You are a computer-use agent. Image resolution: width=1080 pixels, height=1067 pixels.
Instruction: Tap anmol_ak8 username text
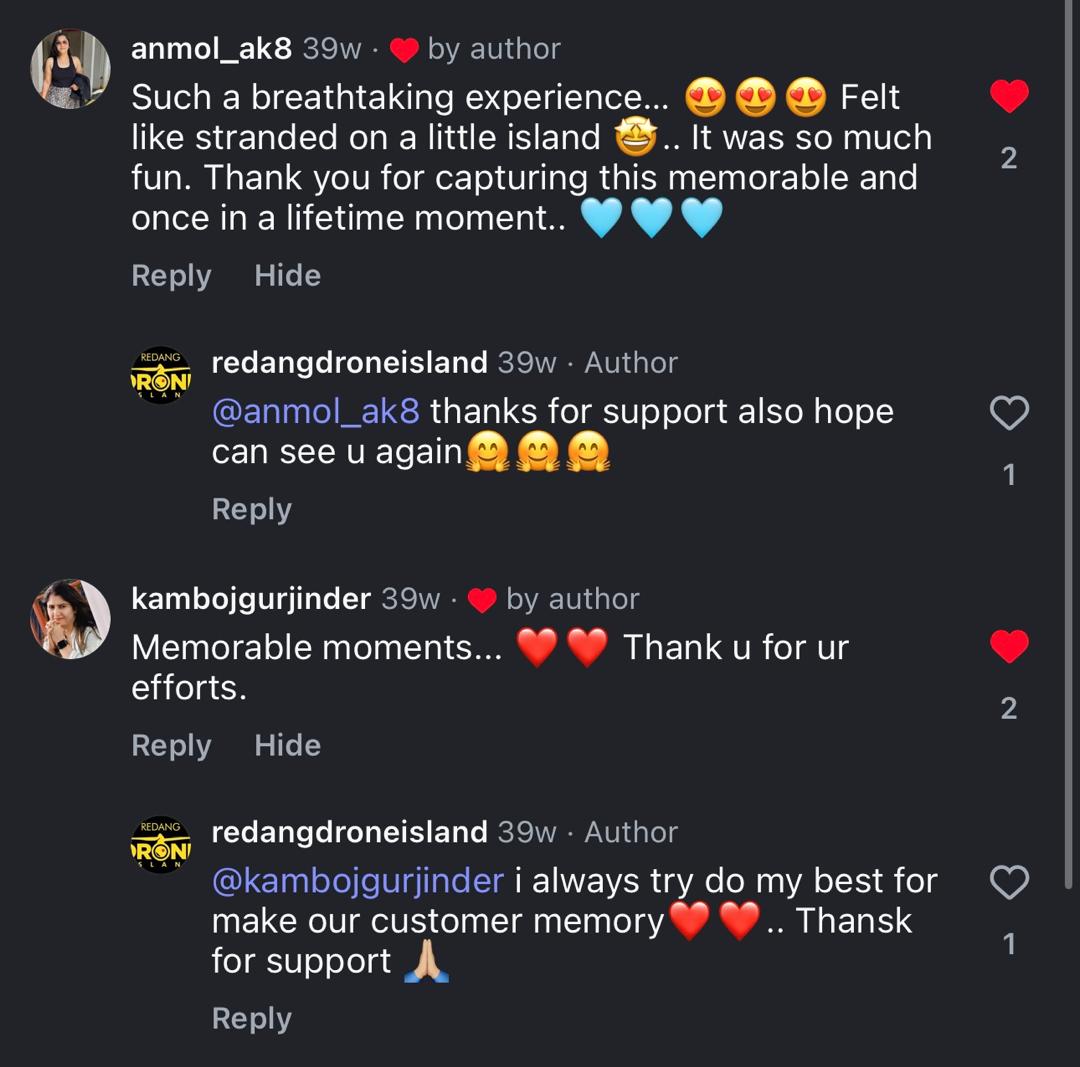coord(211,48)
